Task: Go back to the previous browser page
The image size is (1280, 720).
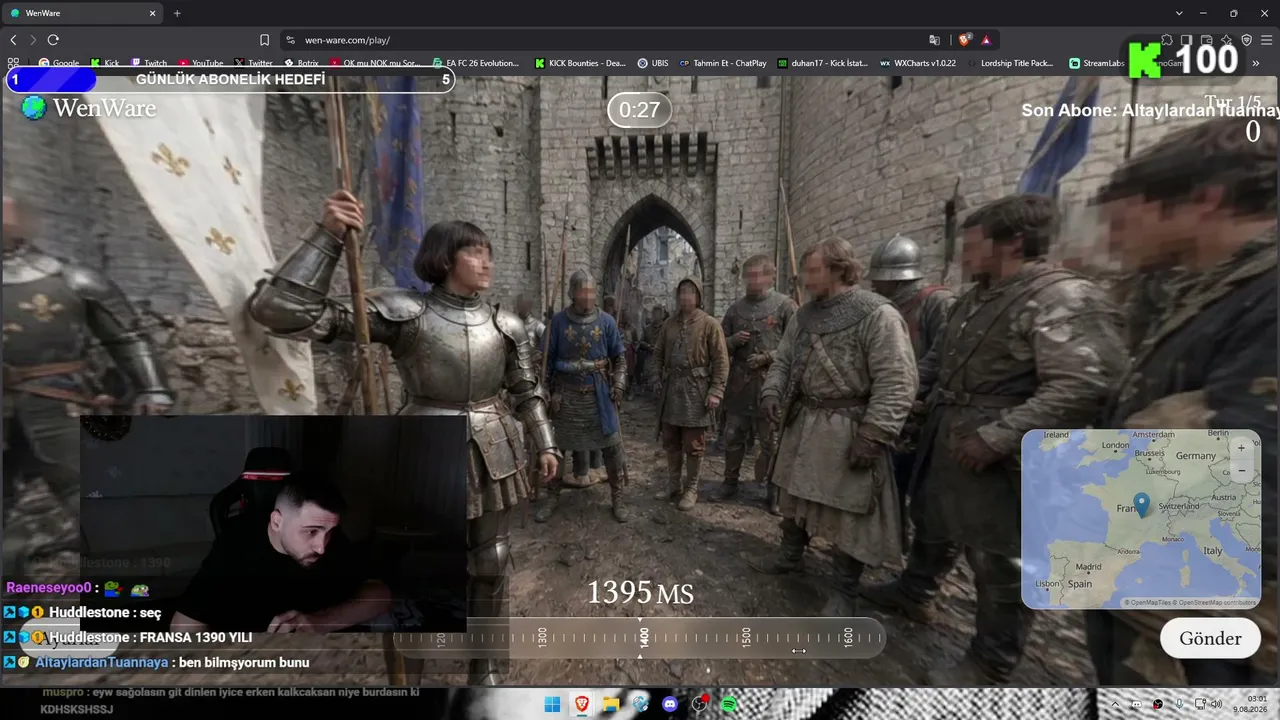Action: (13, 40)
